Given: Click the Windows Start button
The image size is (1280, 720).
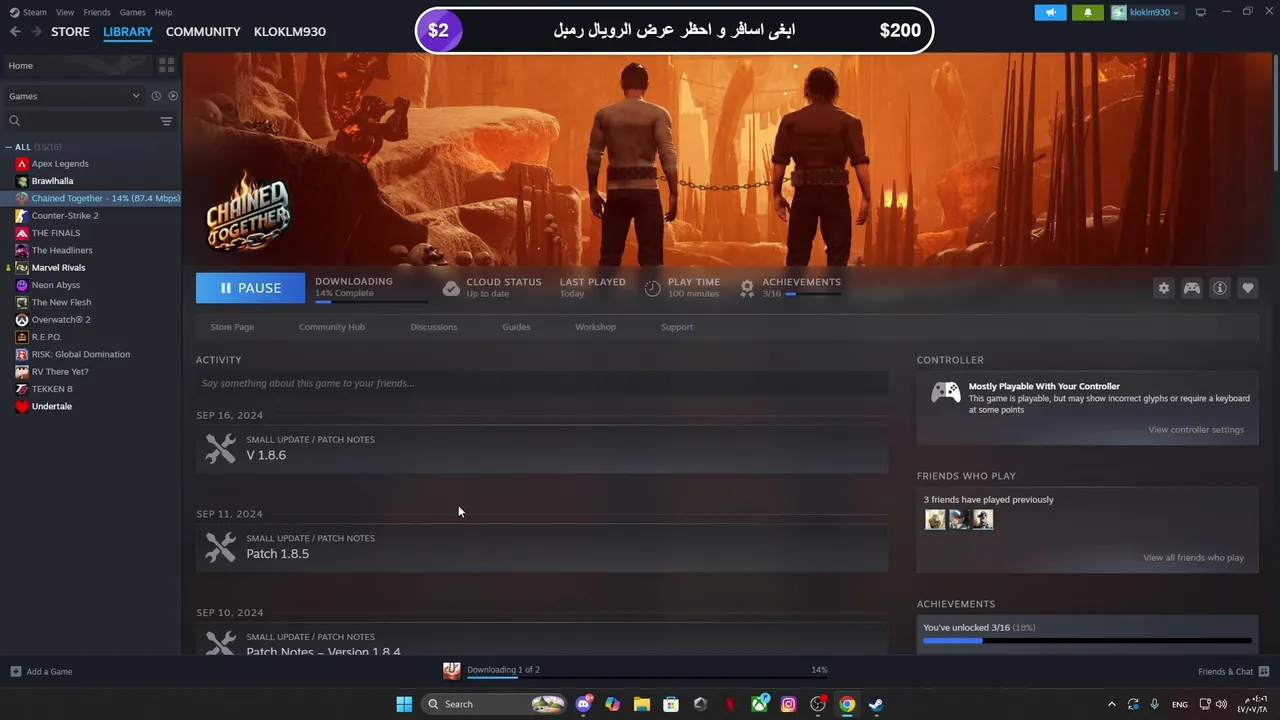Looking at the screenshot, I should (404, 704).
